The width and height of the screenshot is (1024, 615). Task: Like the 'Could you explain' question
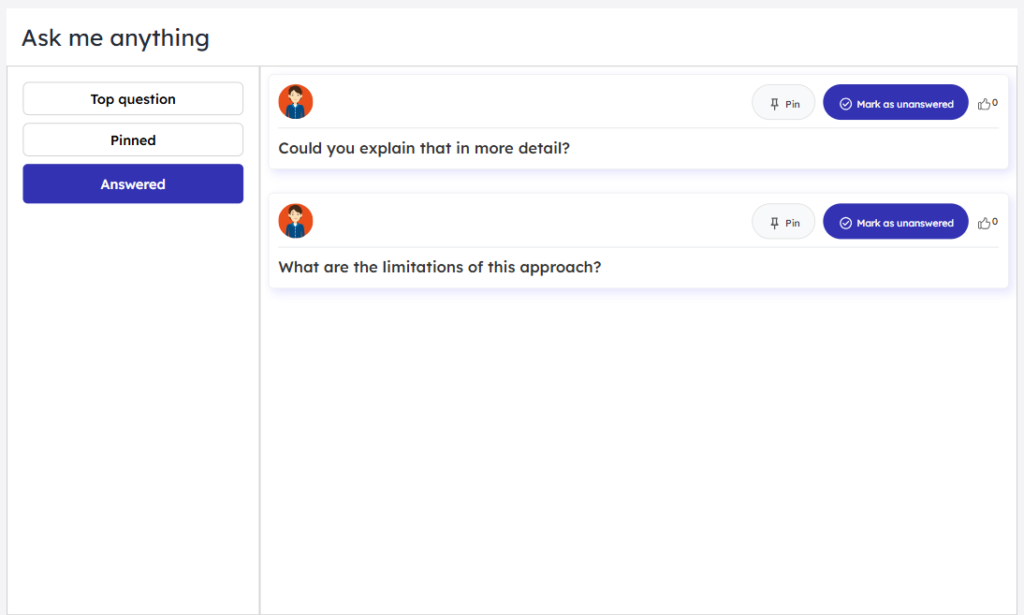984,104
